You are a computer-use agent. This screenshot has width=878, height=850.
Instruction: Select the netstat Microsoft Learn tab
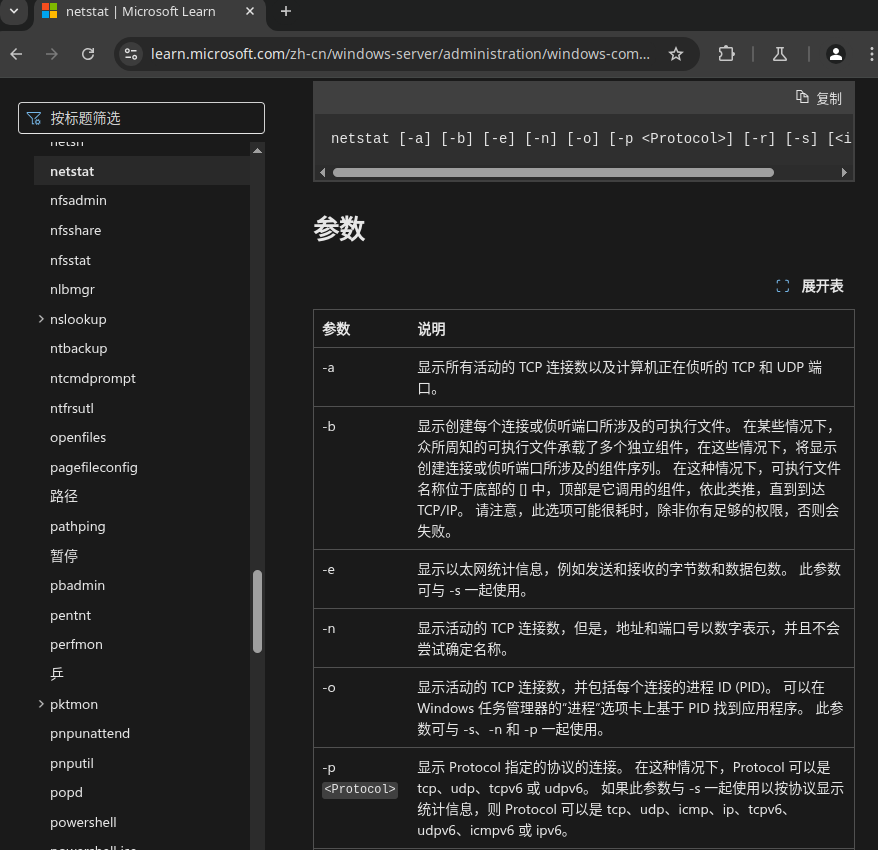pos(140,12)
